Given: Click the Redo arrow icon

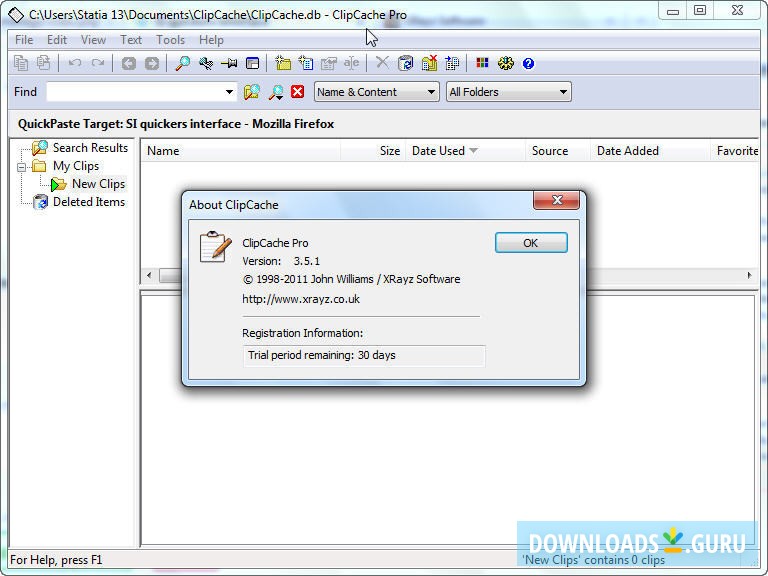Looking at the screenshot, I should 98,63.
